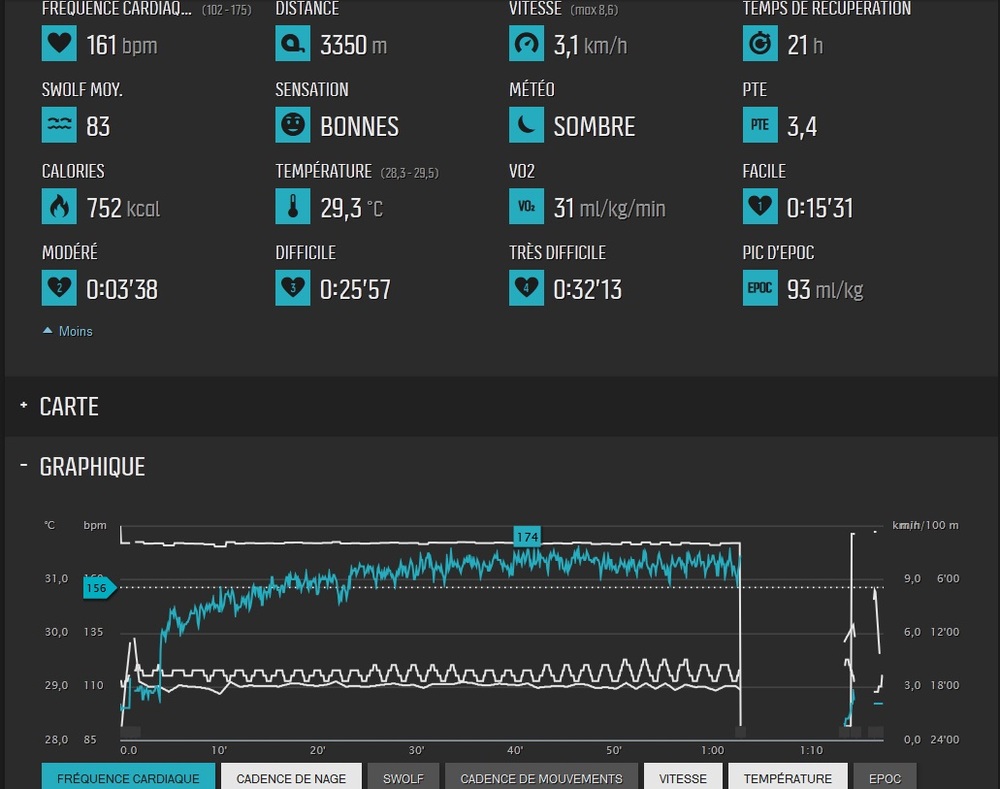Click the speedometer icon beside 3,1 km/h
Image resolution: width=1000 pixels, height=789 pixels.
(526, 44)
